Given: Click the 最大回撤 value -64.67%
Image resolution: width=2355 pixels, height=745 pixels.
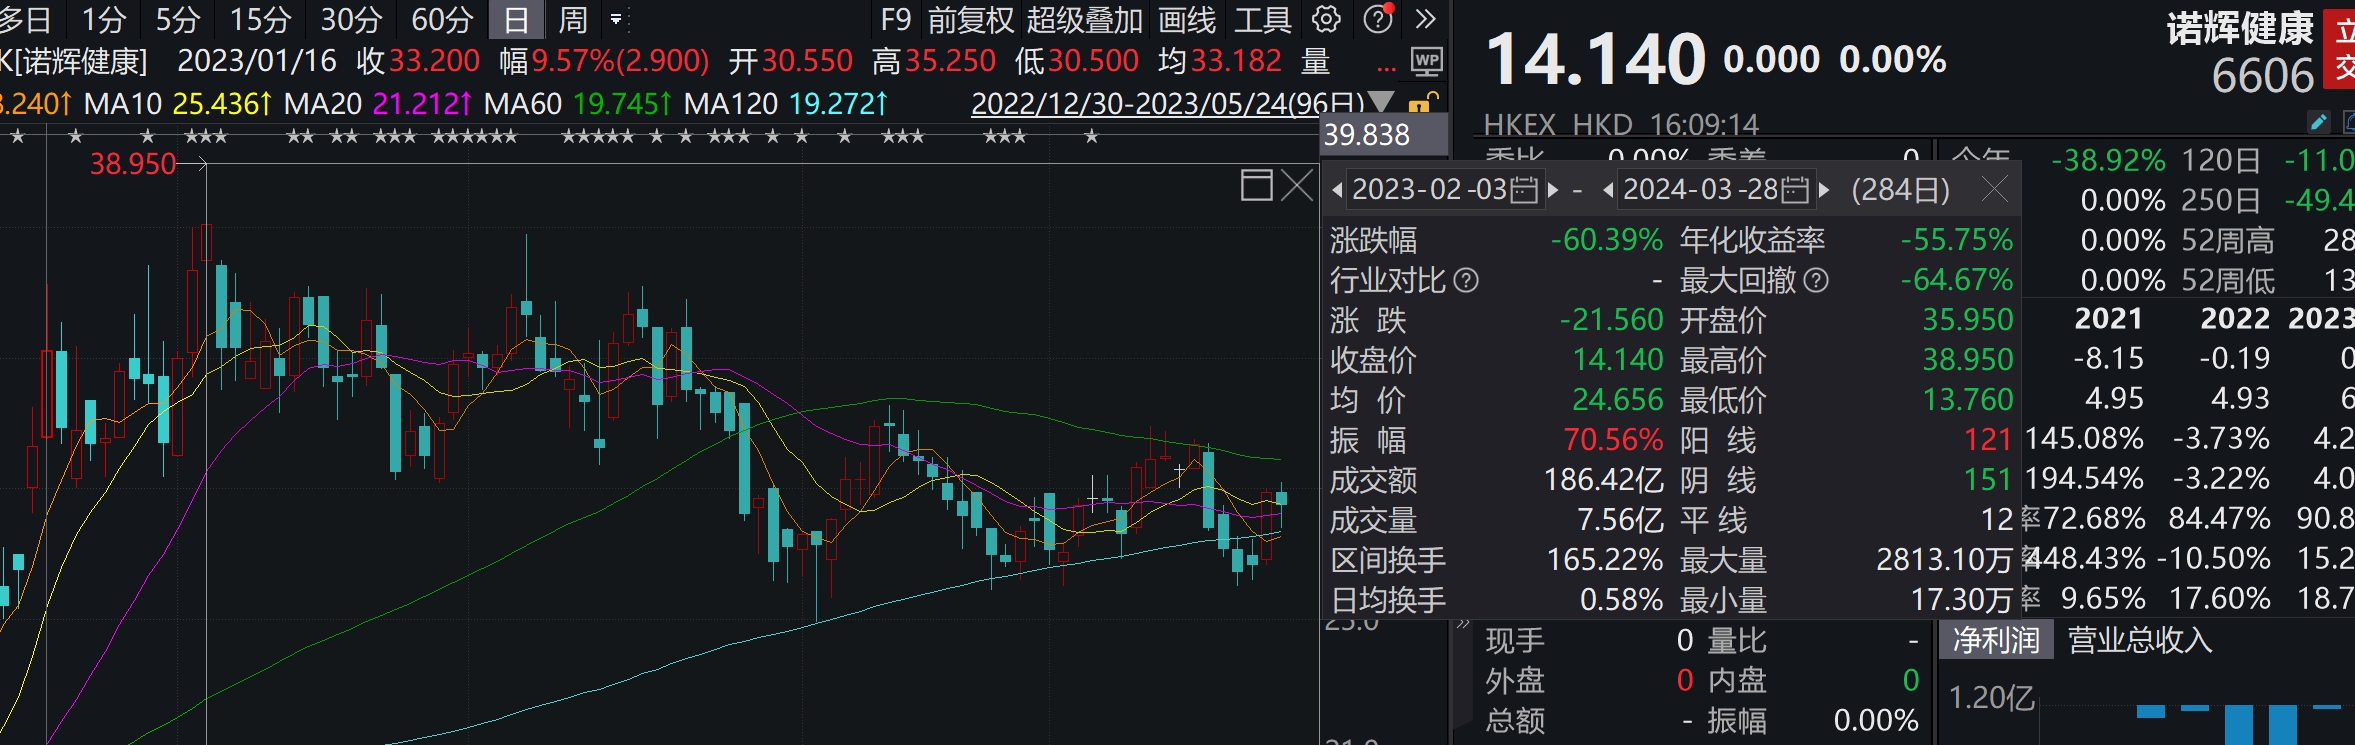Looking at the screenshot, I should tap(1957, 280).
